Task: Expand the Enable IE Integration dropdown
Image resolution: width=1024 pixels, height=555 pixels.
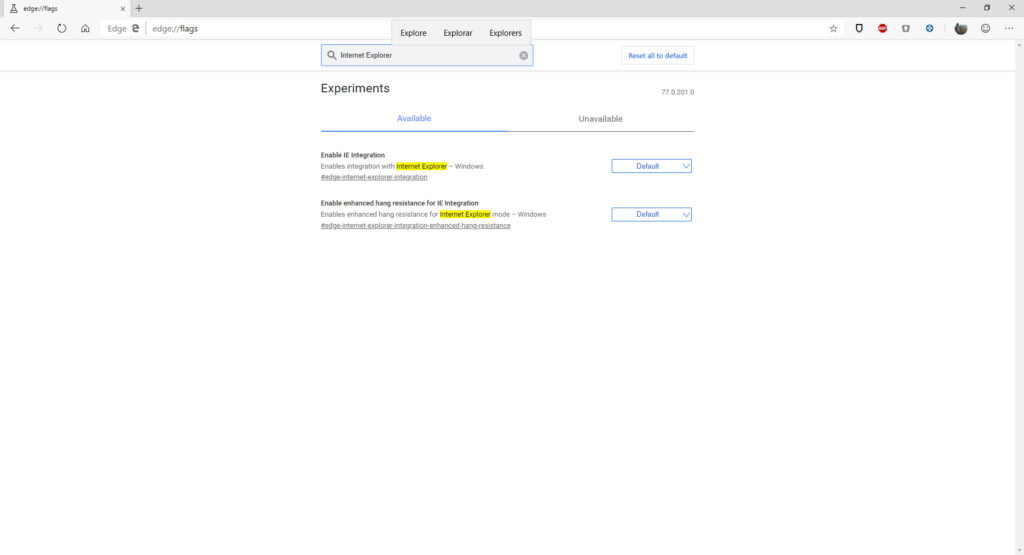Action: pyautogui.click(x=651, y=166)
